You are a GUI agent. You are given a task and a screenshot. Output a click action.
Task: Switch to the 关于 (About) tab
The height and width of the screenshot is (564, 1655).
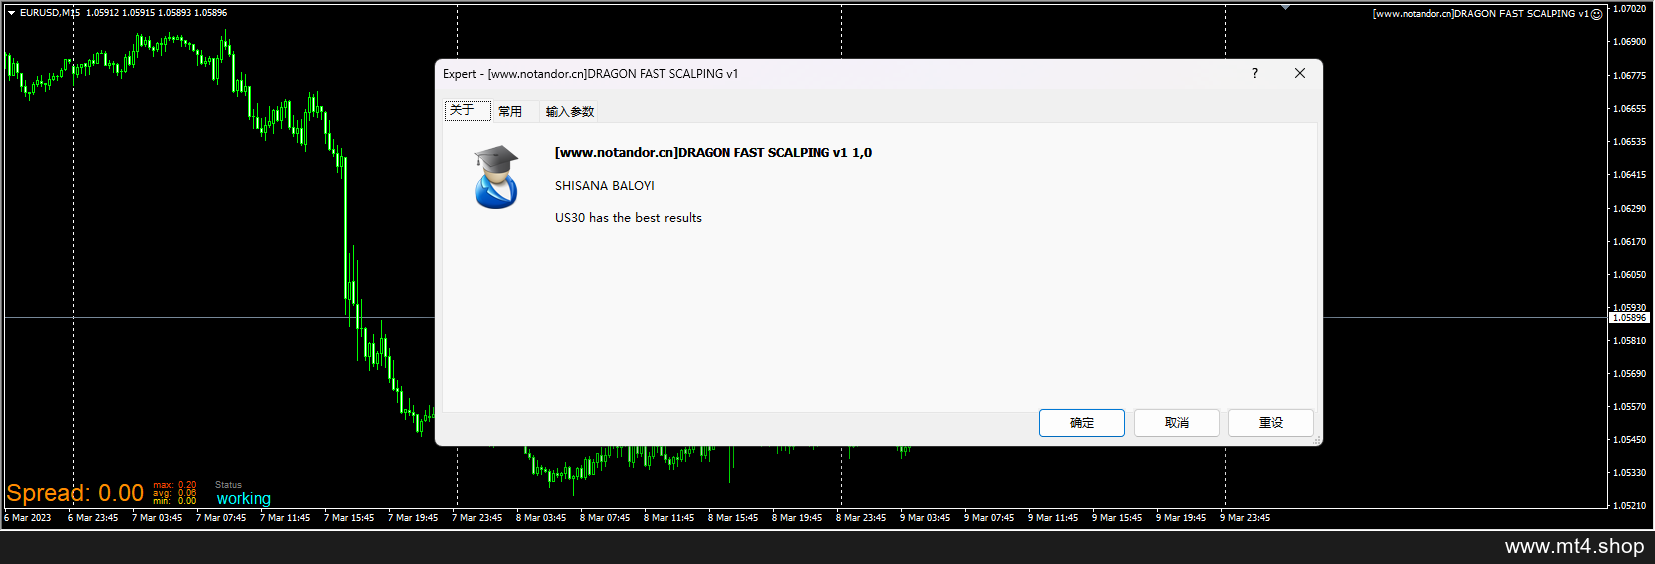click(467, 111)
